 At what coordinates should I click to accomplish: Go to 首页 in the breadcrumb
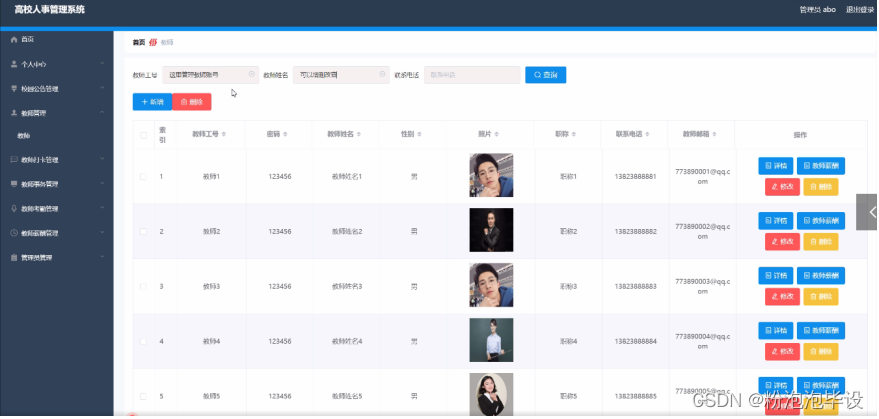tap(138, 43)
